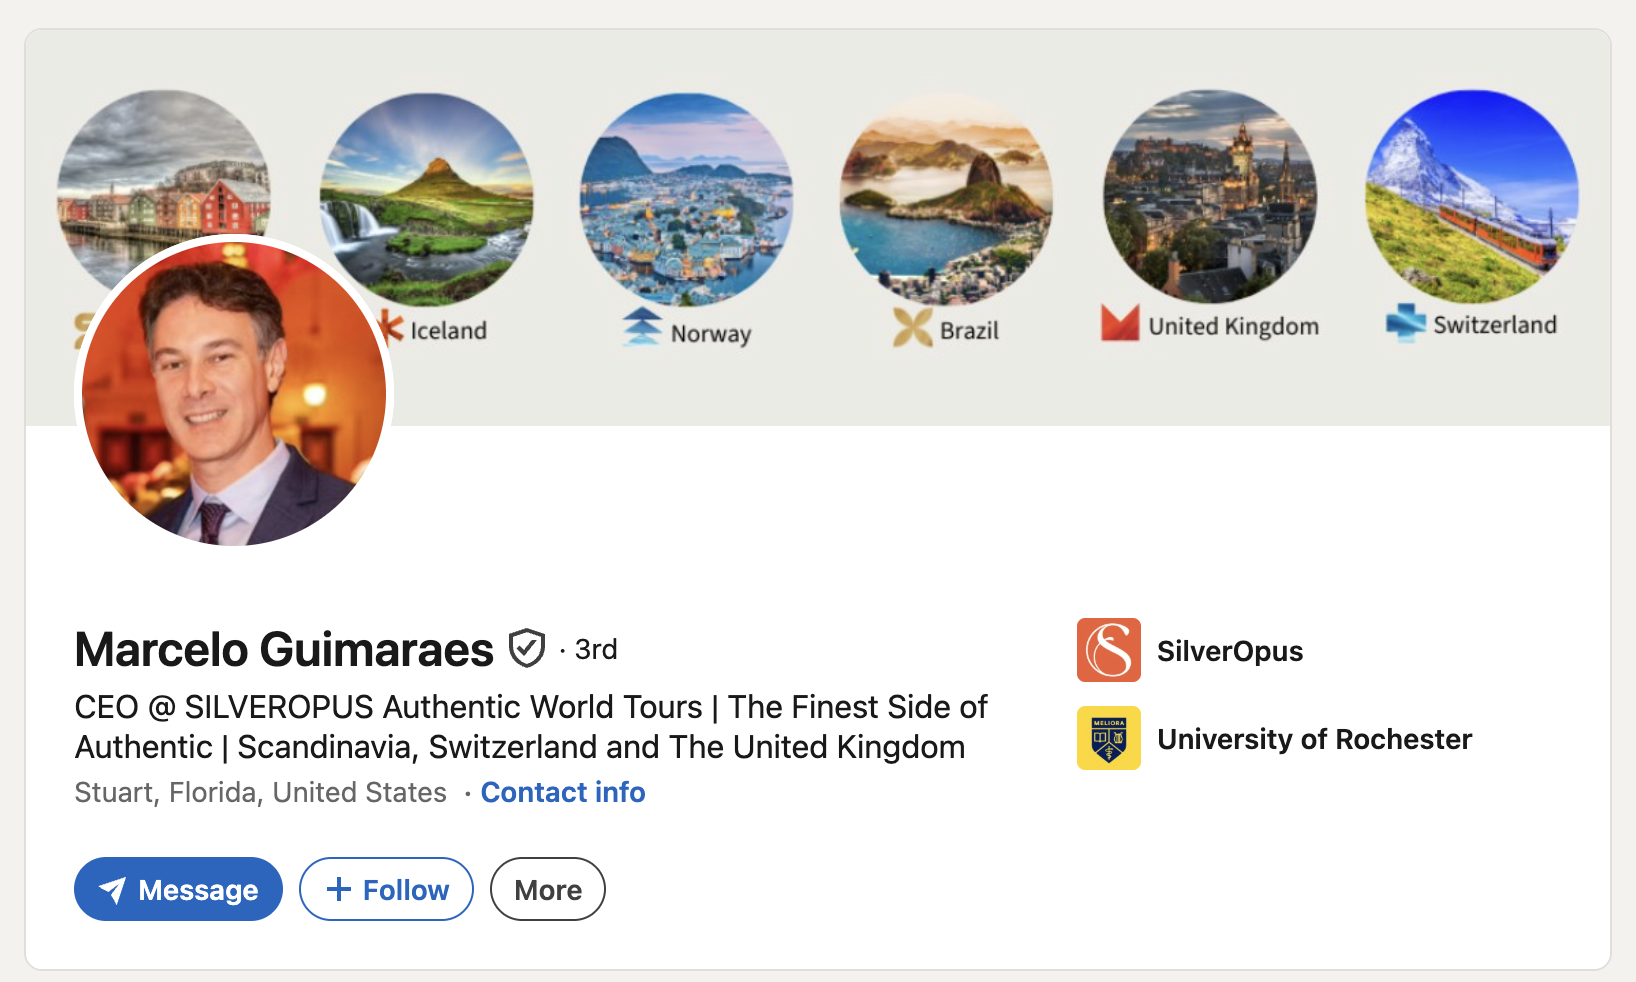Click the Marcelo Guimaraes name heading
Screen dimensions: 1636x982
[x=284, y=649]
